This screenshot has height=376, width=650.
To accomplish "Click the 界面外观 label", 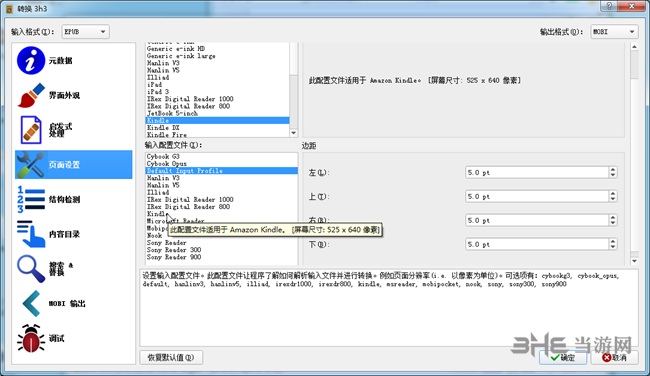I will coord(64,95).
